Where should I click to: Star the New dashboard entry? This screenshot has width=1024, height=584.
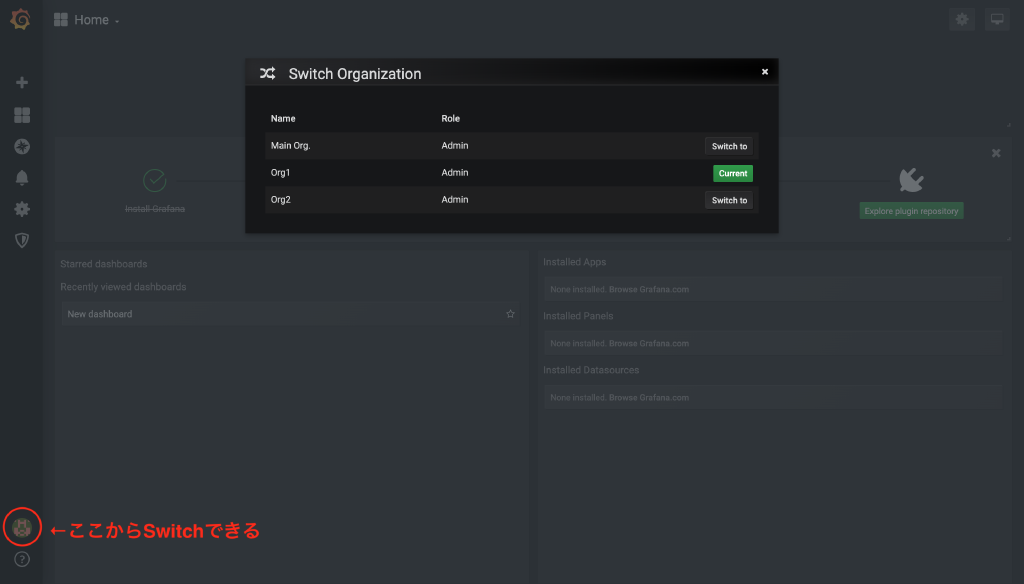510,314
